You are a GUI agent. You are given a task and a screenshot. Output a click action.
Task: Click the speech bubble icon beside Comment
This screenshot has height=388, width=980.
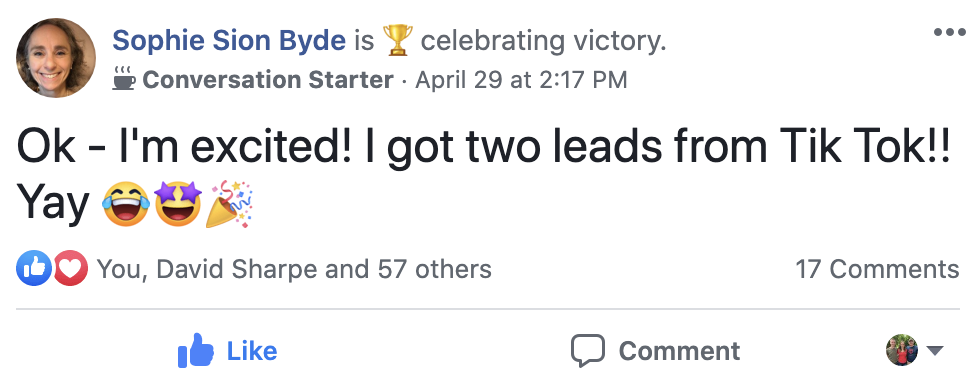tap(588, 351)
